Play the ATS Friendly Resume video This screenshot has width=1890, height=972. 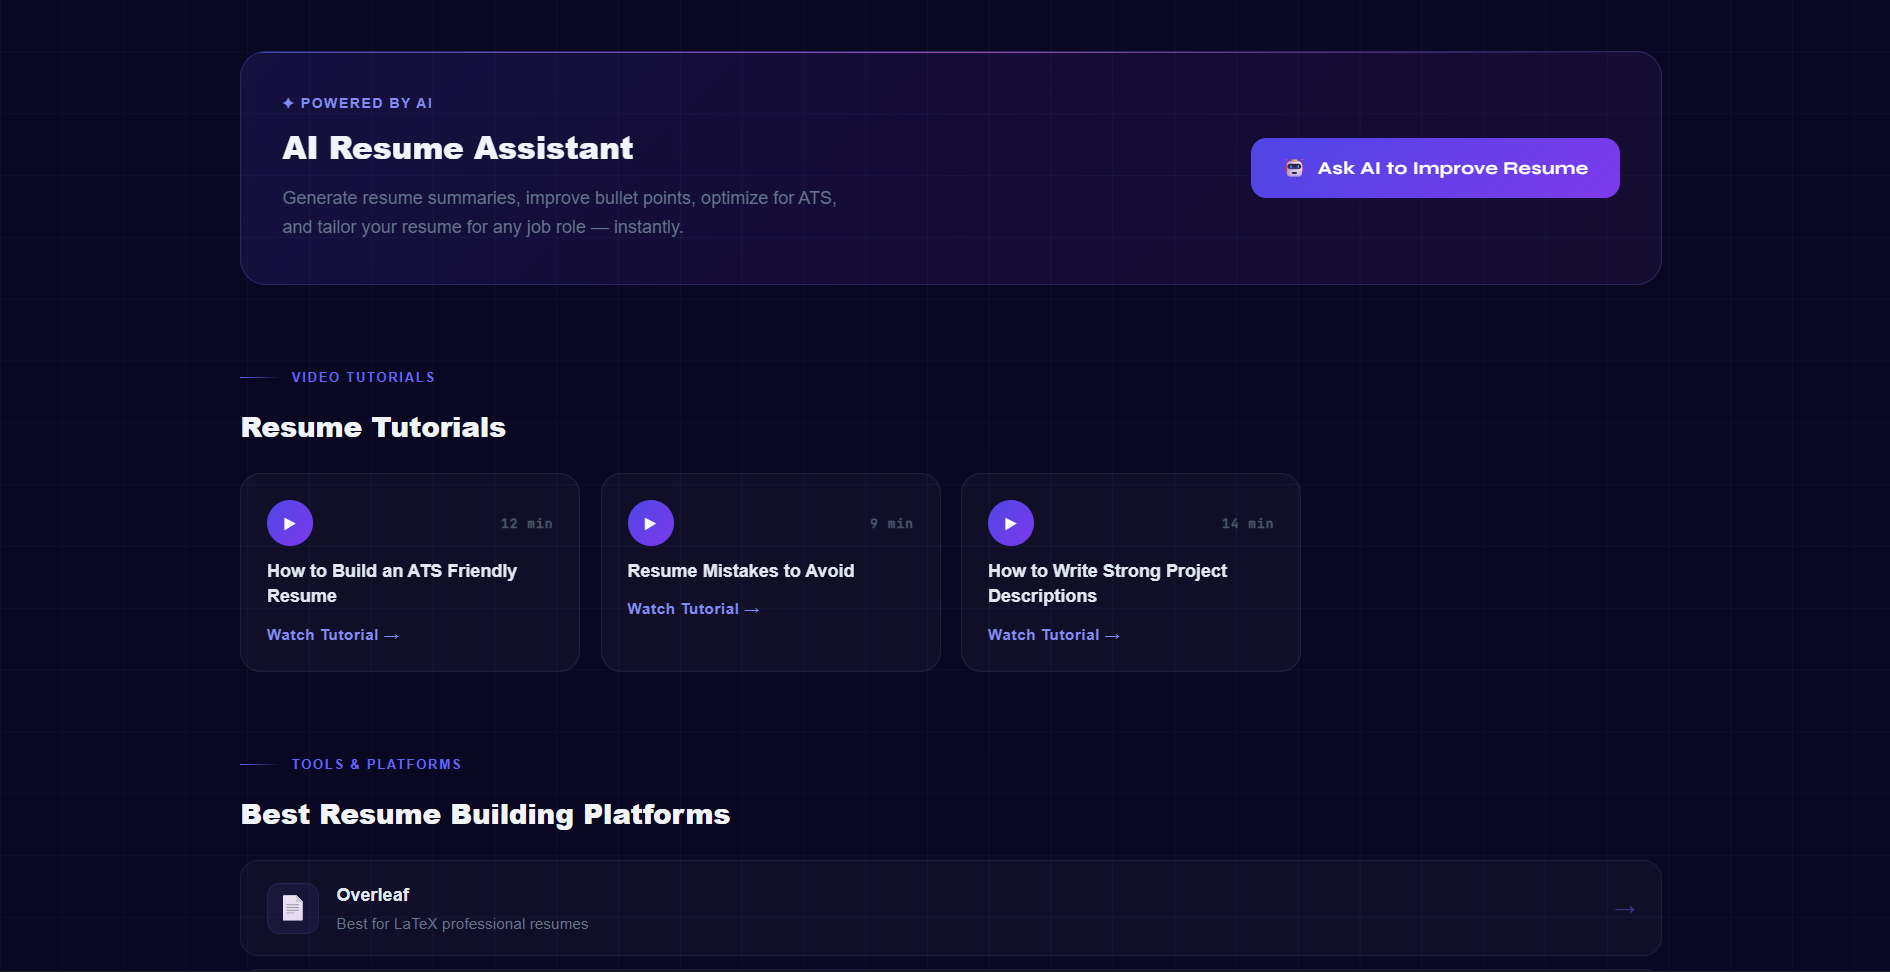[290, 523]
